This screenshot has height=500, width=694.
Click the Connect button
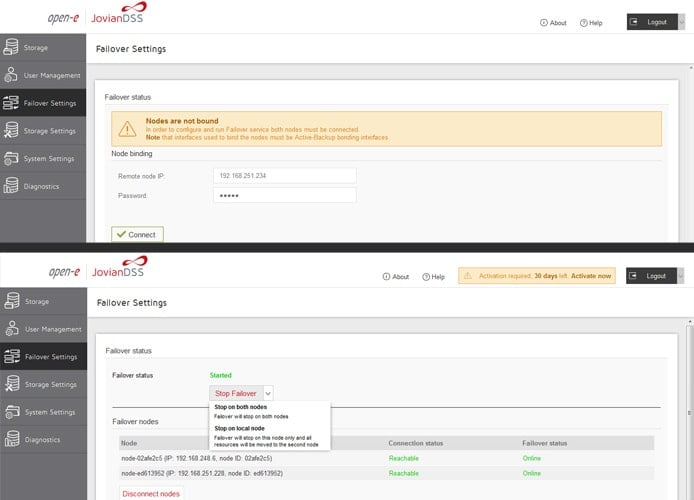point(137,235)
